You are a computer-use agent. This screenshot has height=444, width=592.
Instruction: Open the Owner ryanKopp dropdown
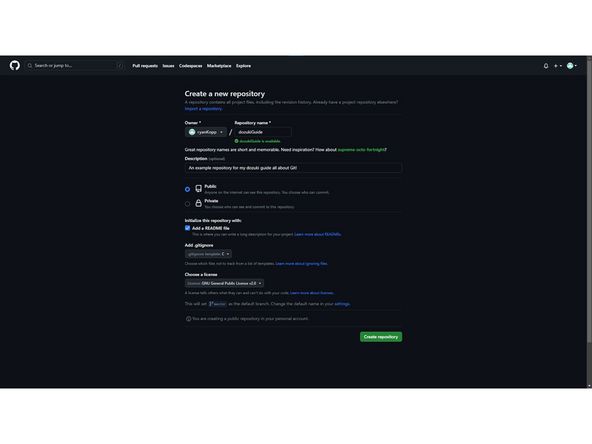click(x=206, y=132)
